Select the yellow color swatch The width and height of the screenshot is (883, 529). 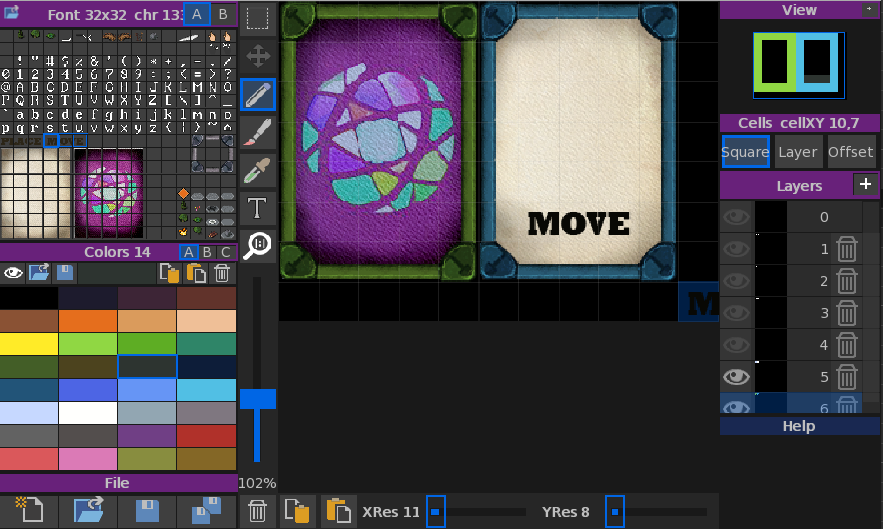(29, 343)
